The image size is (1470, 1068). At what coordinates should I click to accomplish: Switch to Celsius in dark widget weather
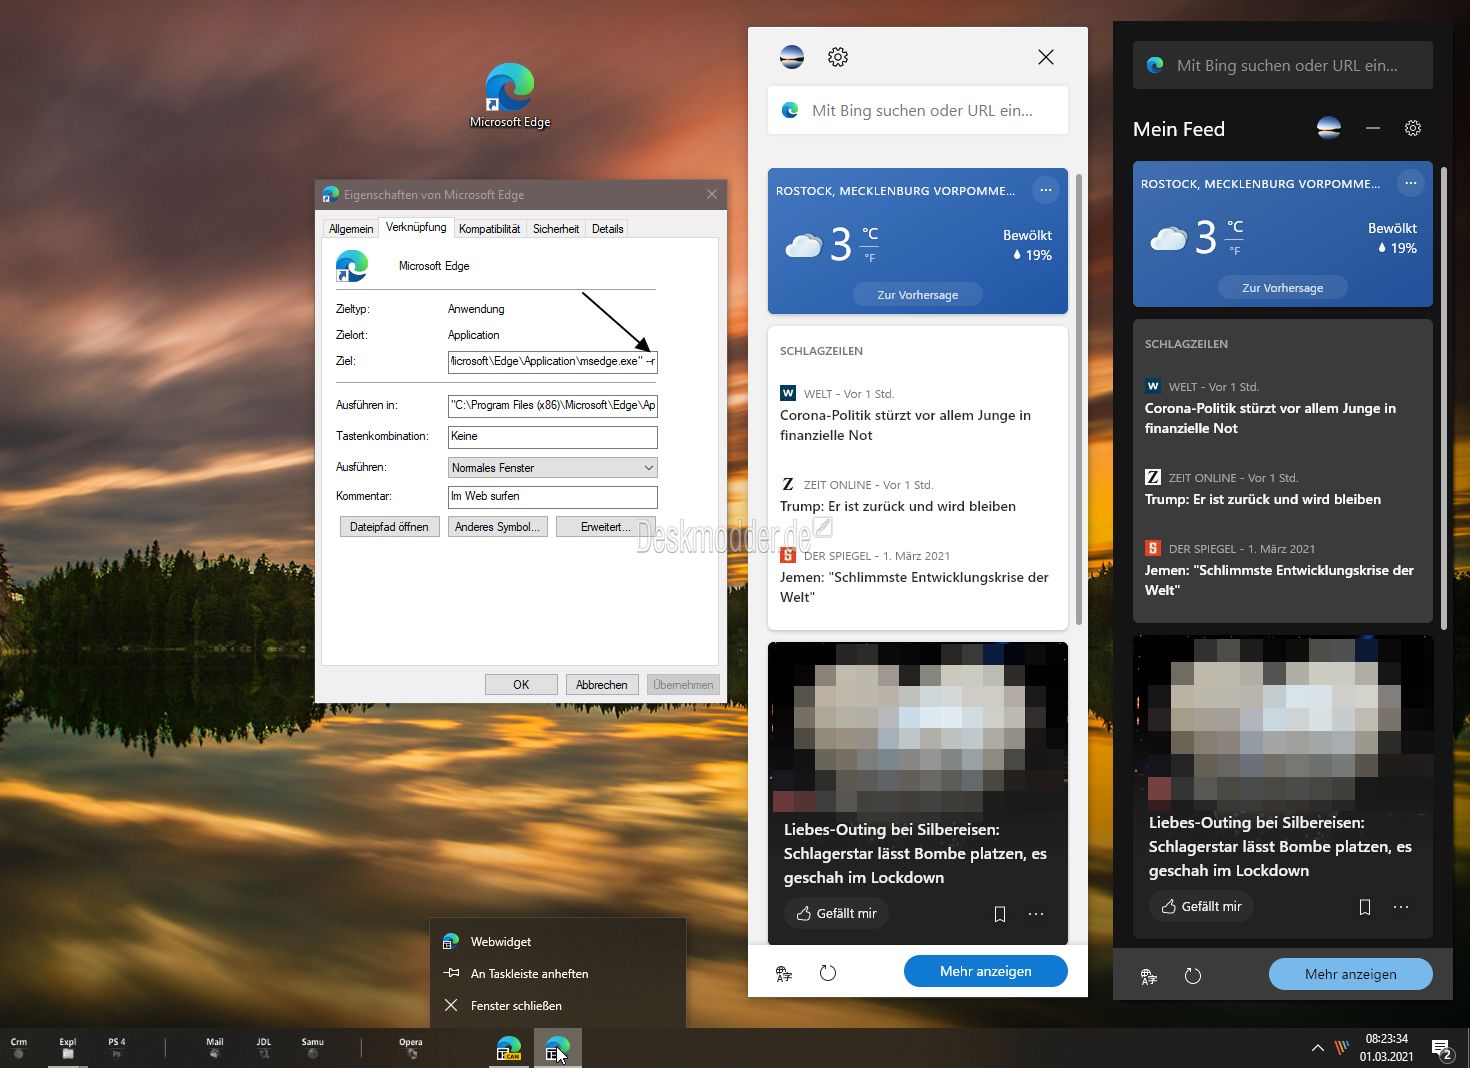1235,227
